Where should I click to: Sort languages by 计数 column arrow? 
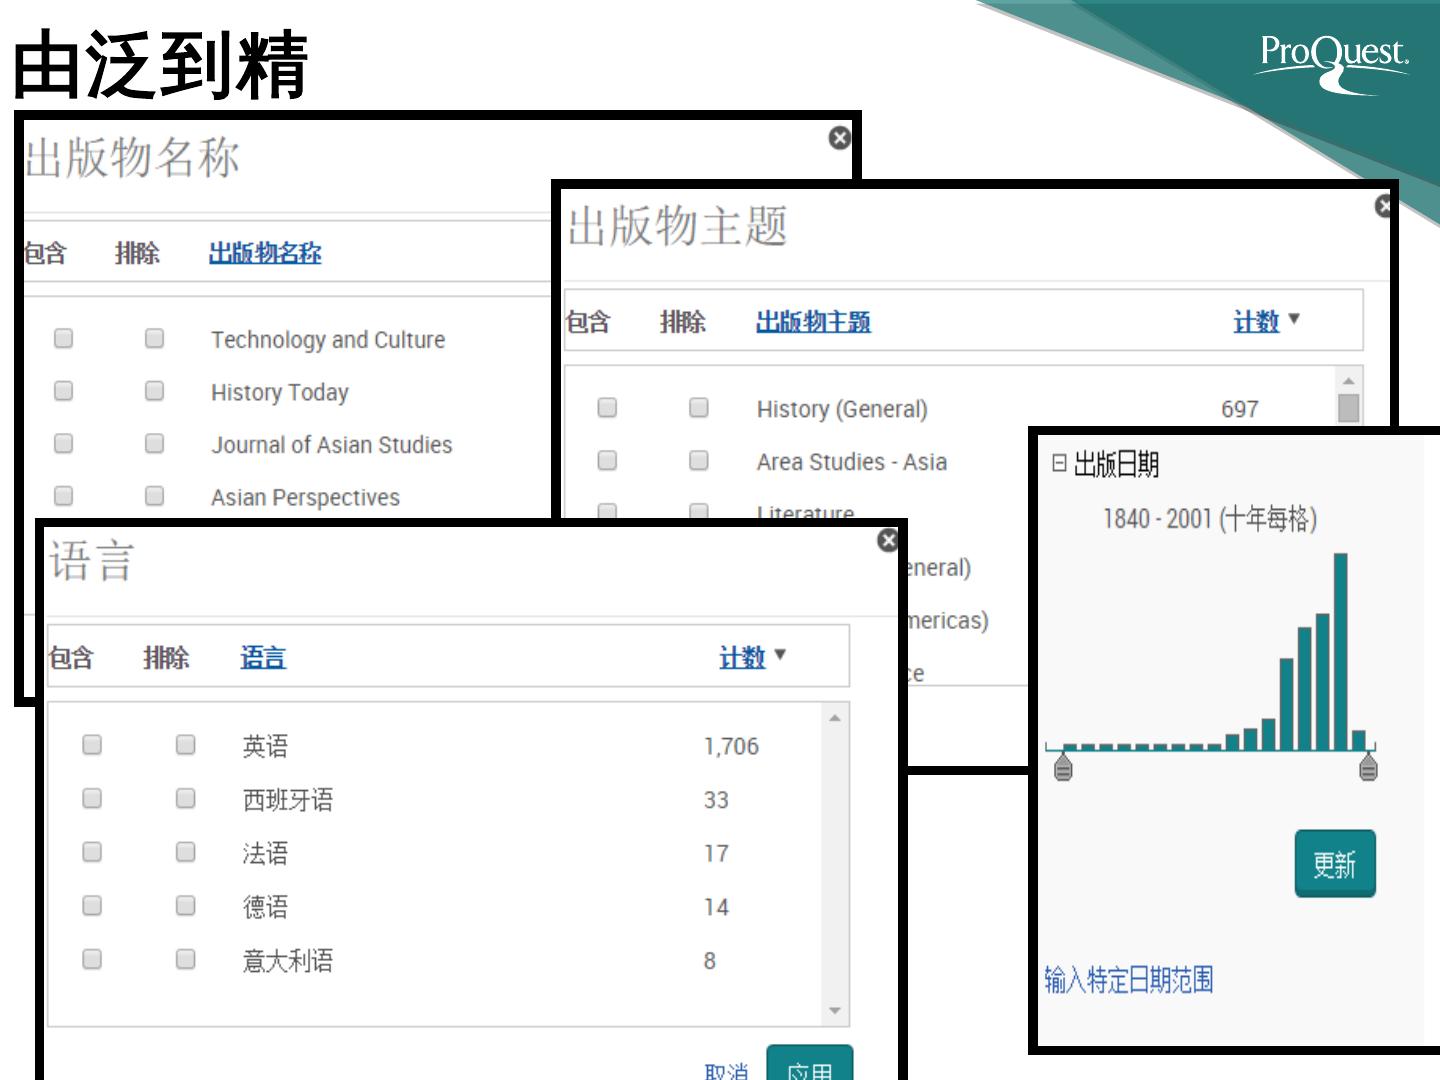click(780, 656)
